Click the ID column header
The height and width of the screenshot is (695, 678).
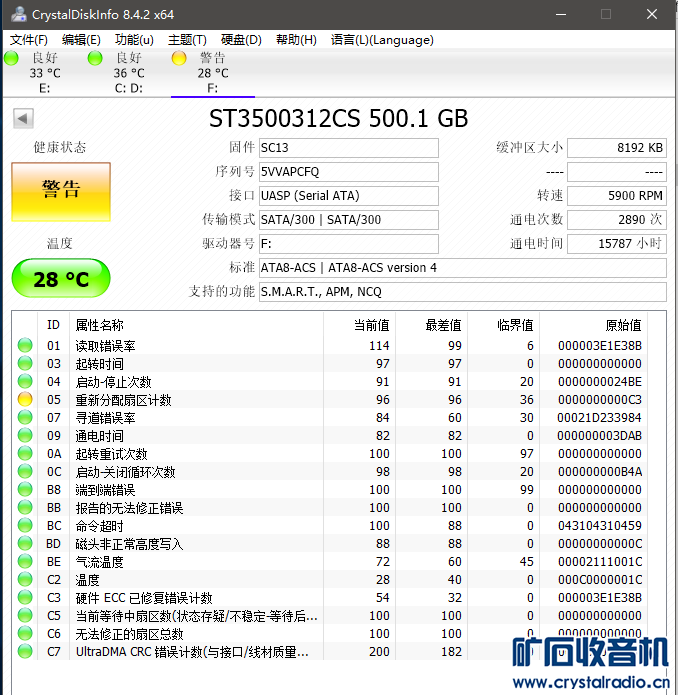[x=53, y=325]
